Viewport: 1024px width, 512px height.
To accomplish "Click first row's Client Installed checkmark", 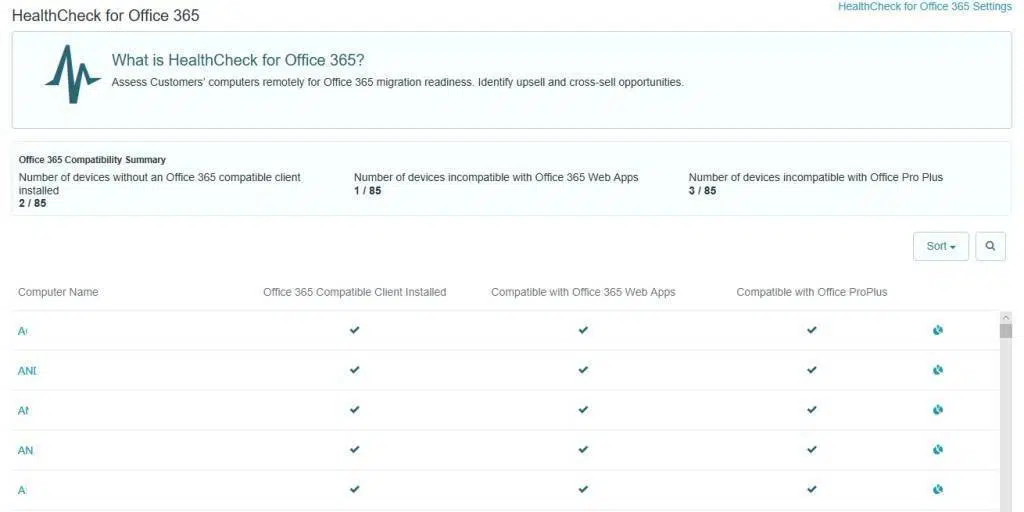I will point(354,330).
